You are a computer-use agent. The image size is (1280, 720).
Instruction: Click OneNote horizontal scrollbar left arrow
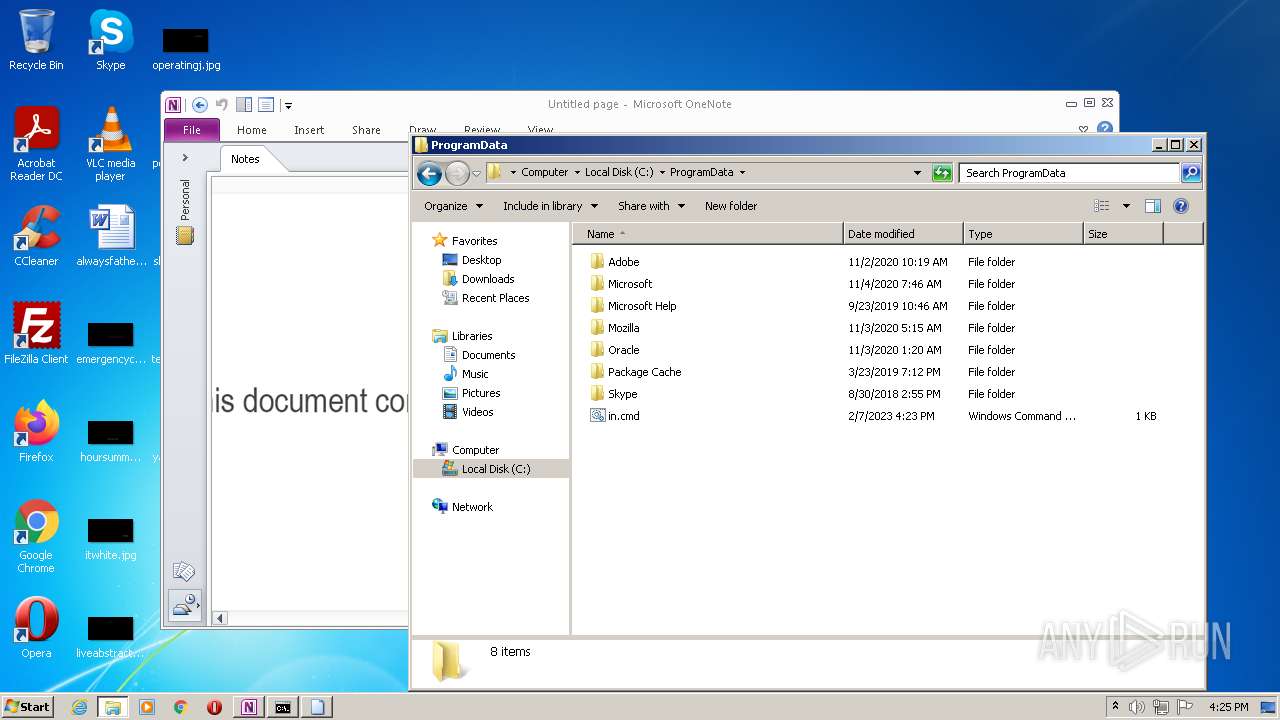click(220, 618)
